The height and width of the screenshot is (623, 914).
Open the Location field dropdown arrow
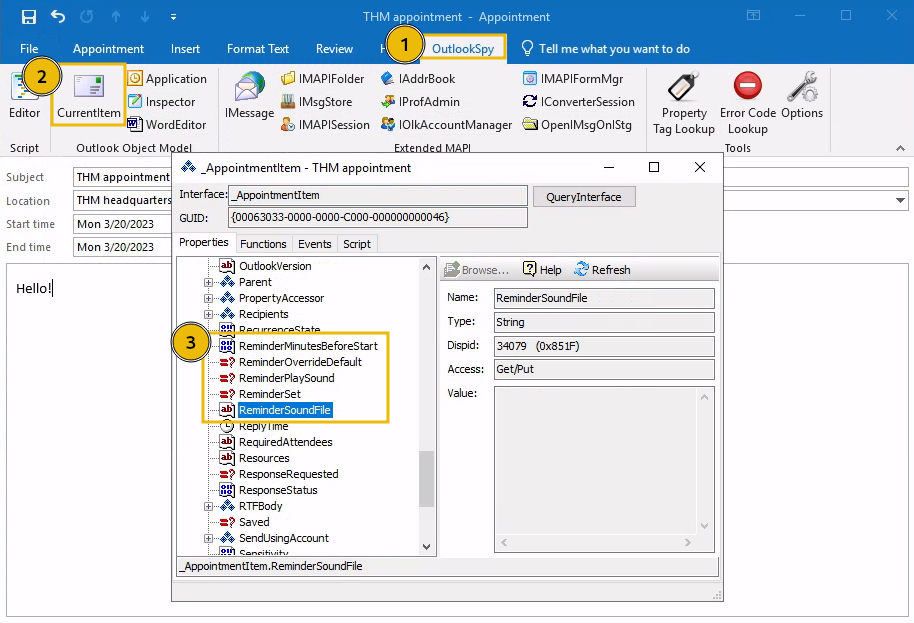pyautogui.click(x=900, y=200)
